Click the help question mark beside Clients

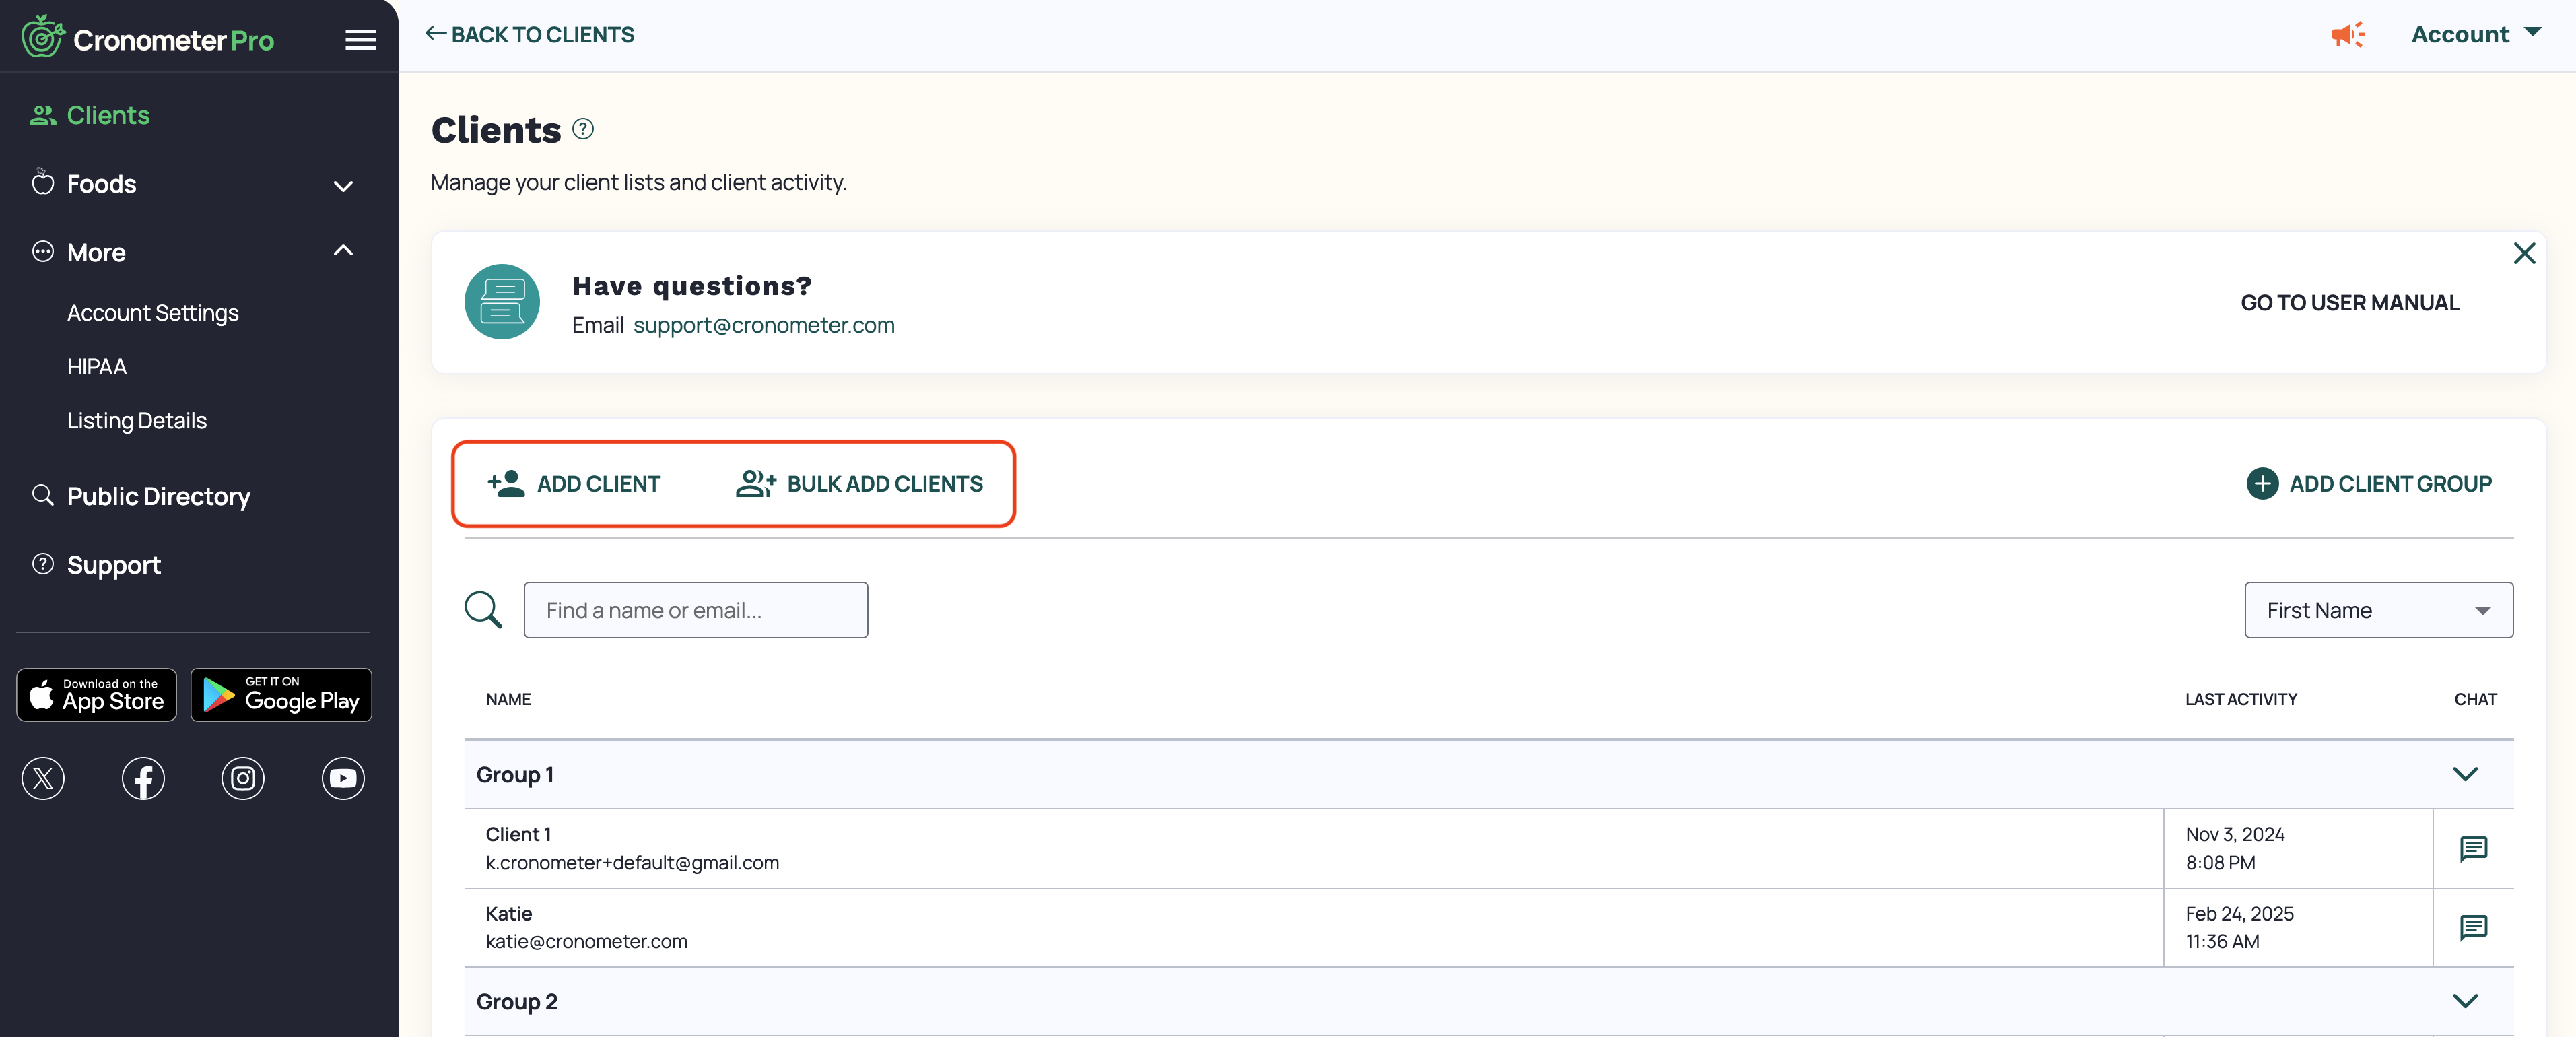click(x=583, y=129)
